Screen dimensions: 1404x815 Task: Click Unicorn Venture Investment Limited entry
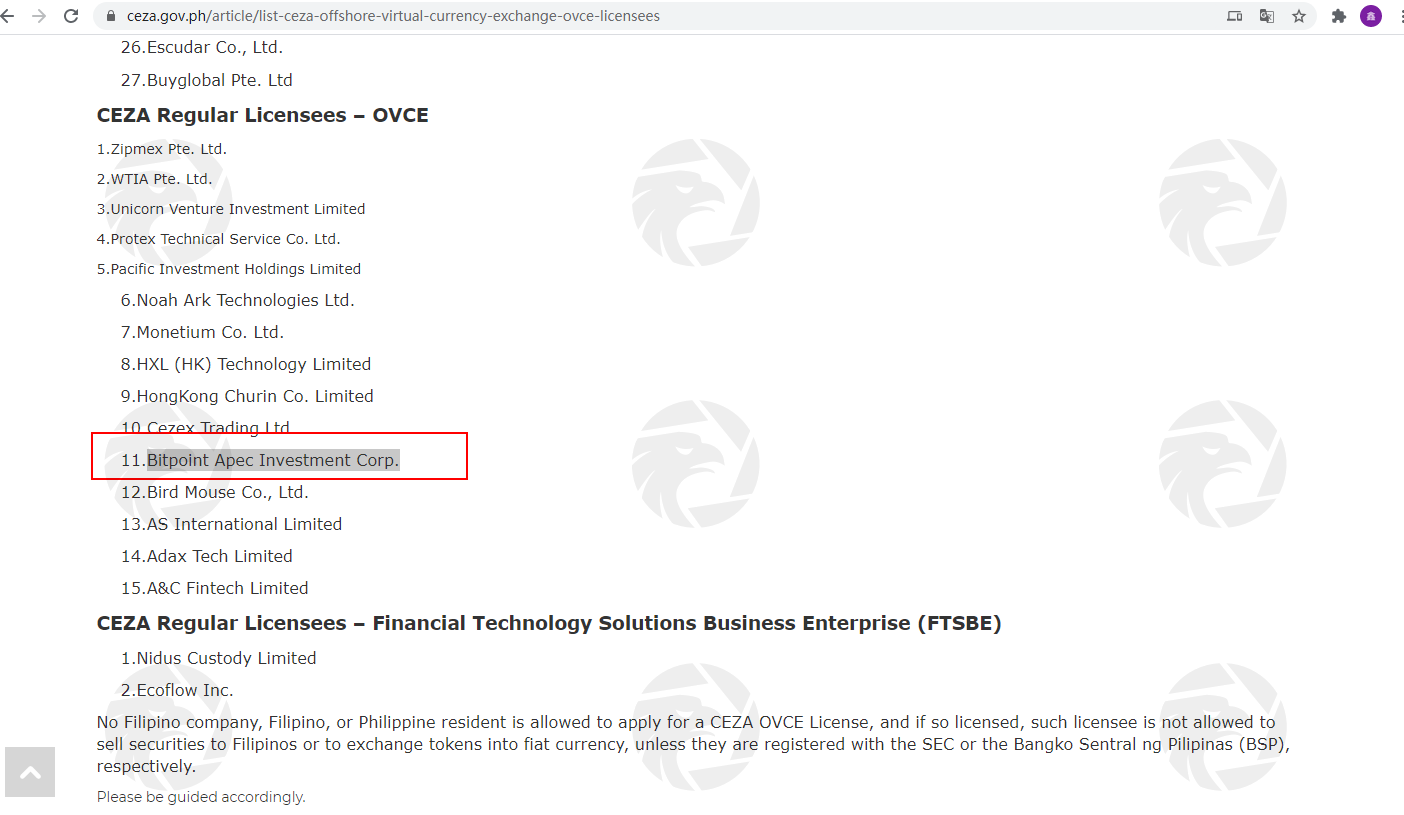coord(231,209)
